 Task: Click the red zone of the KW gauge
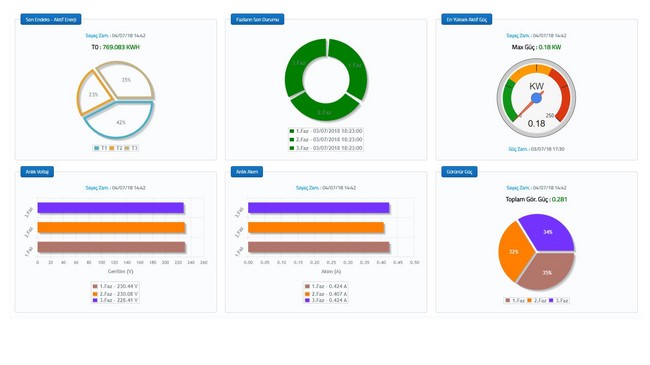click(x=565, y=95)
